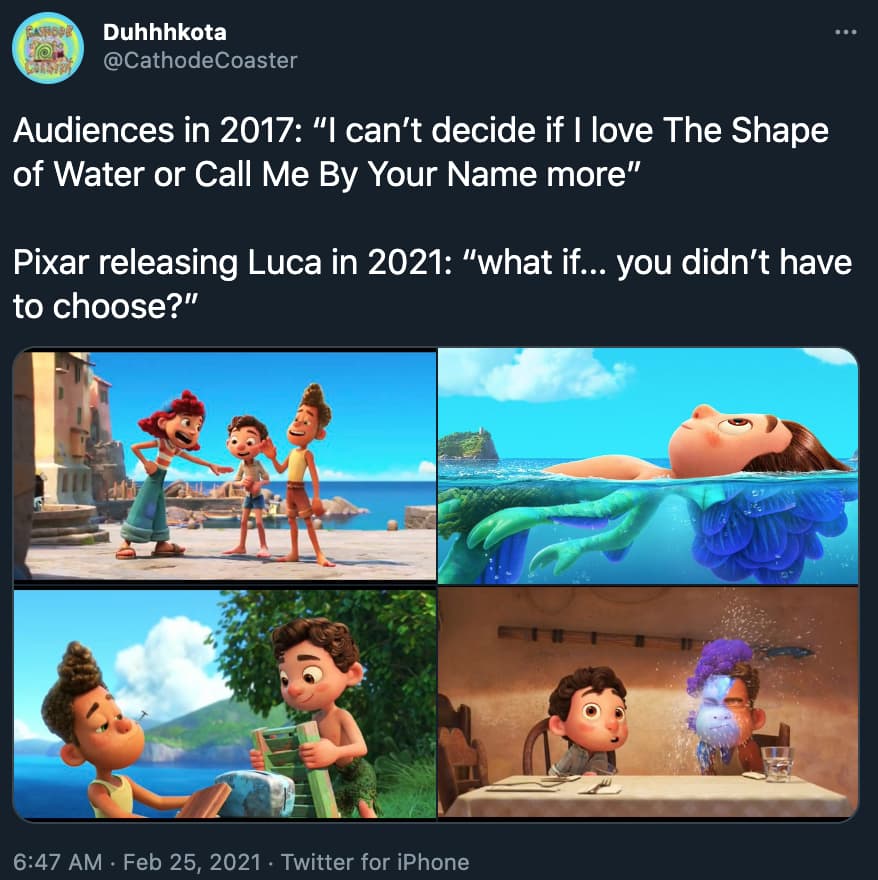Open the Twitter for iPhone source link
Screen dimensions: 878x880
coord(375,861)
